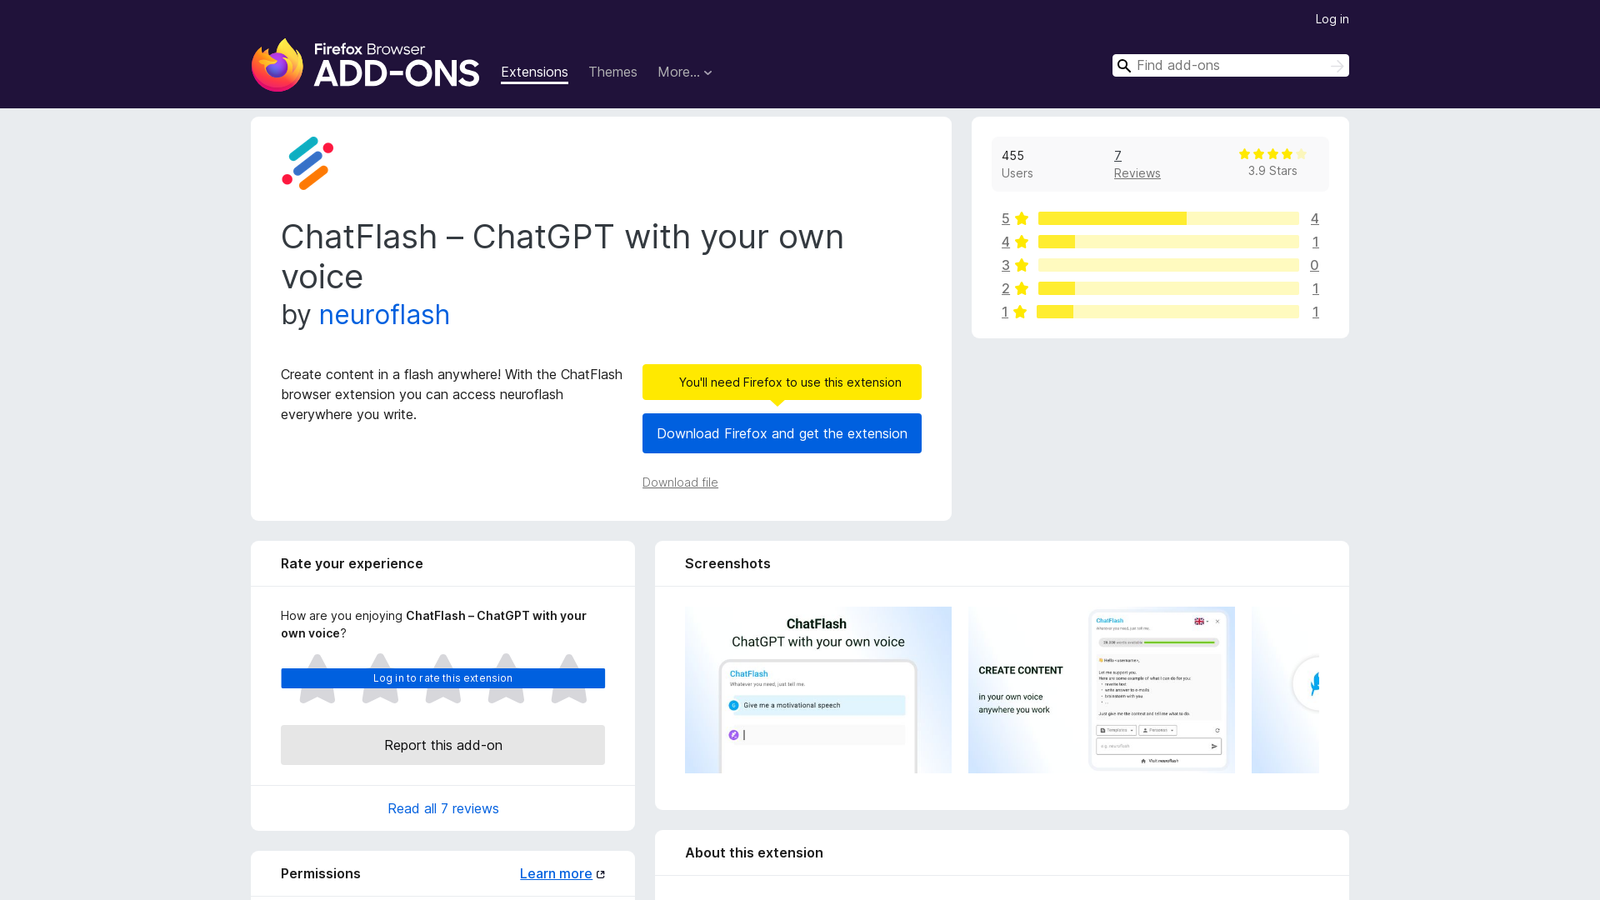Click the external link icon beside Learn more

(601, 874)
